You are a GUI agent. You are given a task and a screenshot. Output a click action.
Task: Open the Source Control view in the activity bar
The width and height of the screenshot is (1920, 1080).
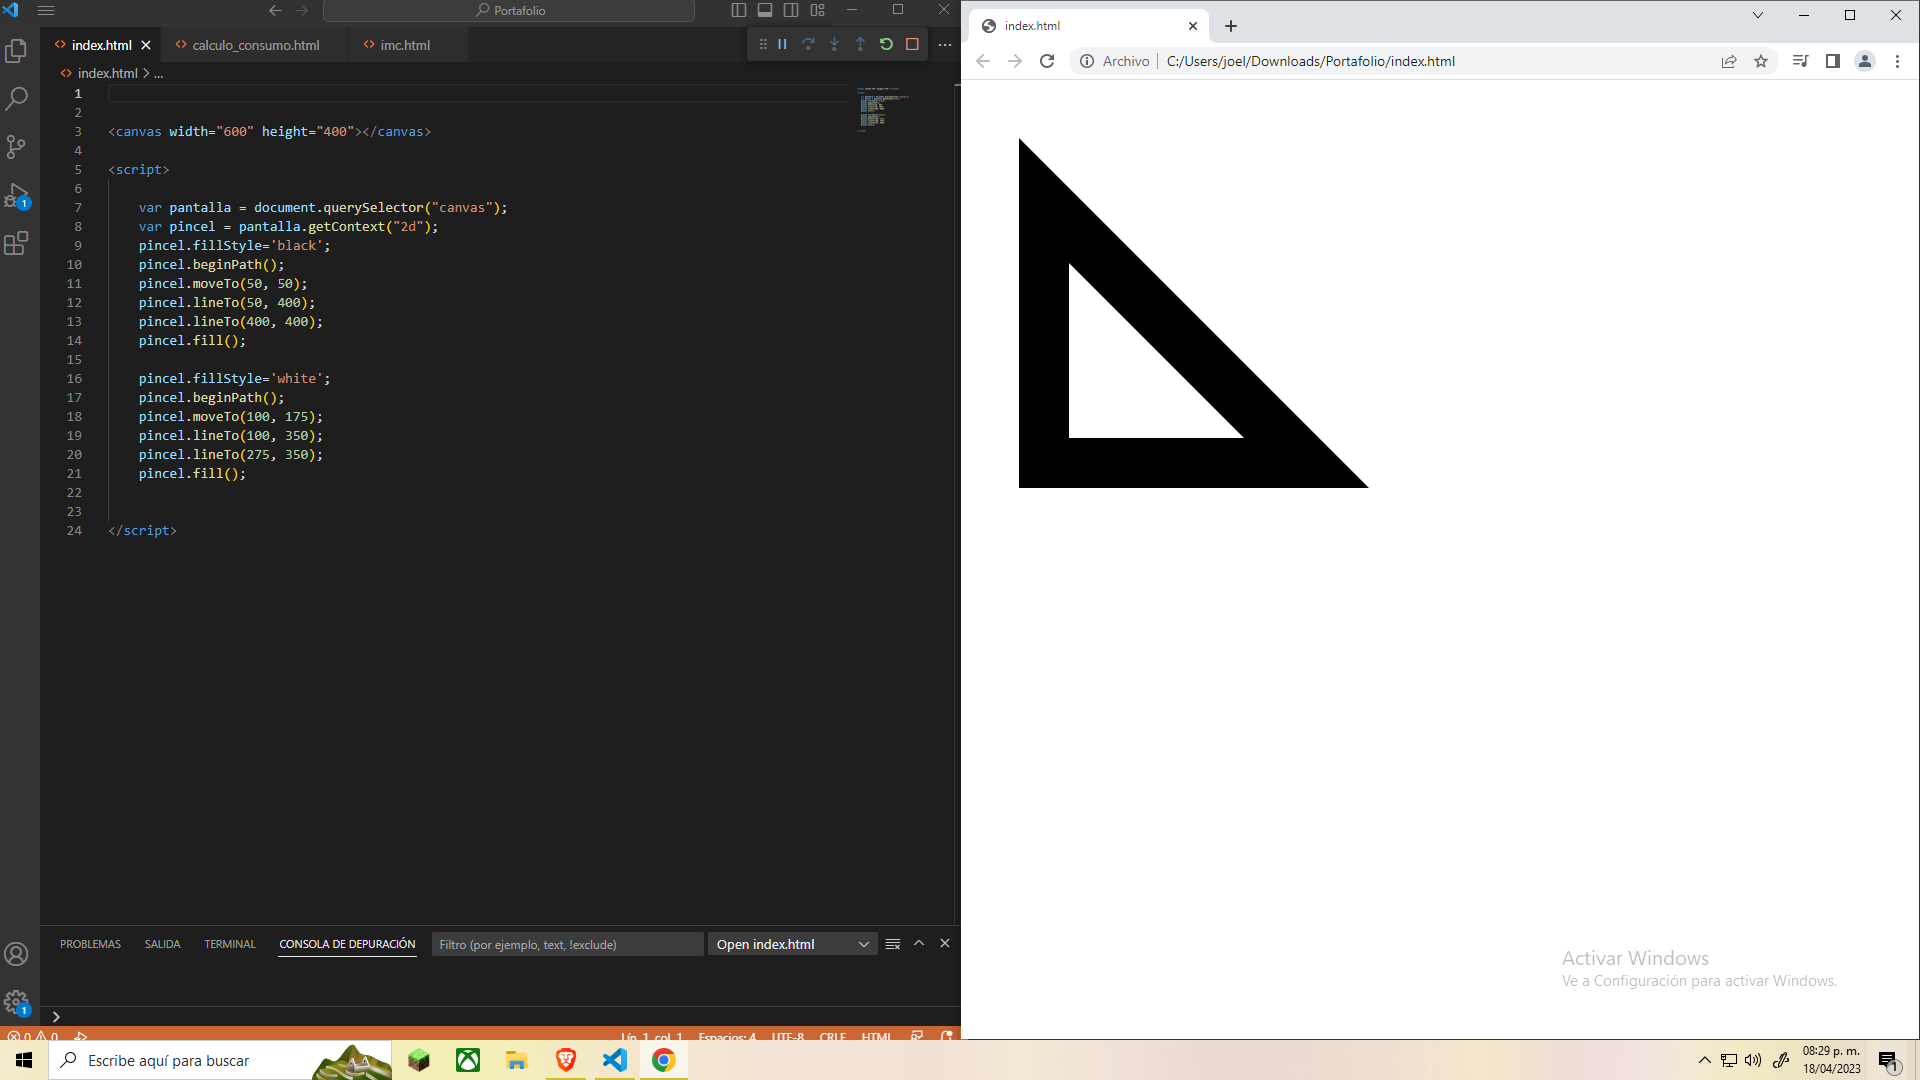(16, 147)
